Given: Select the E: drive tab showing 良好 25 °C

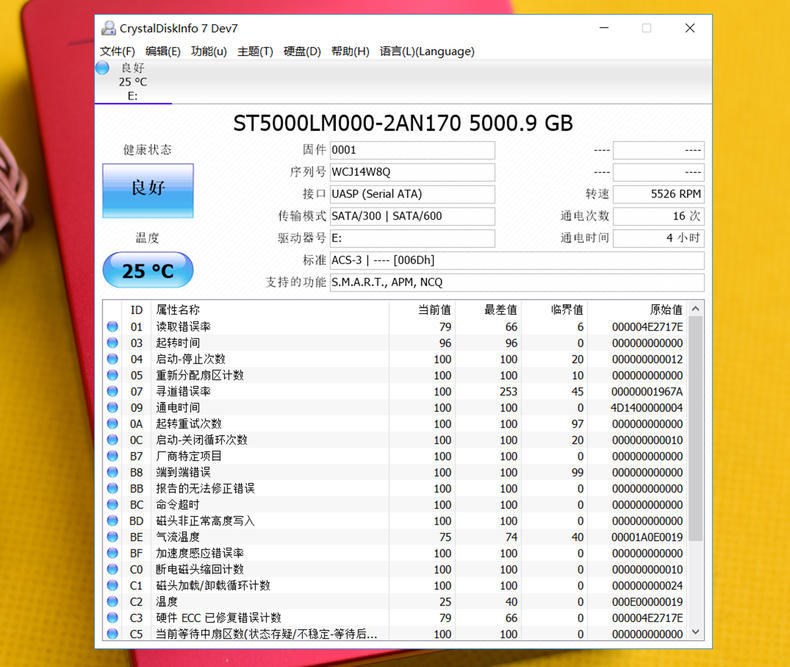Looking at the screenshot, I should 133,82.
